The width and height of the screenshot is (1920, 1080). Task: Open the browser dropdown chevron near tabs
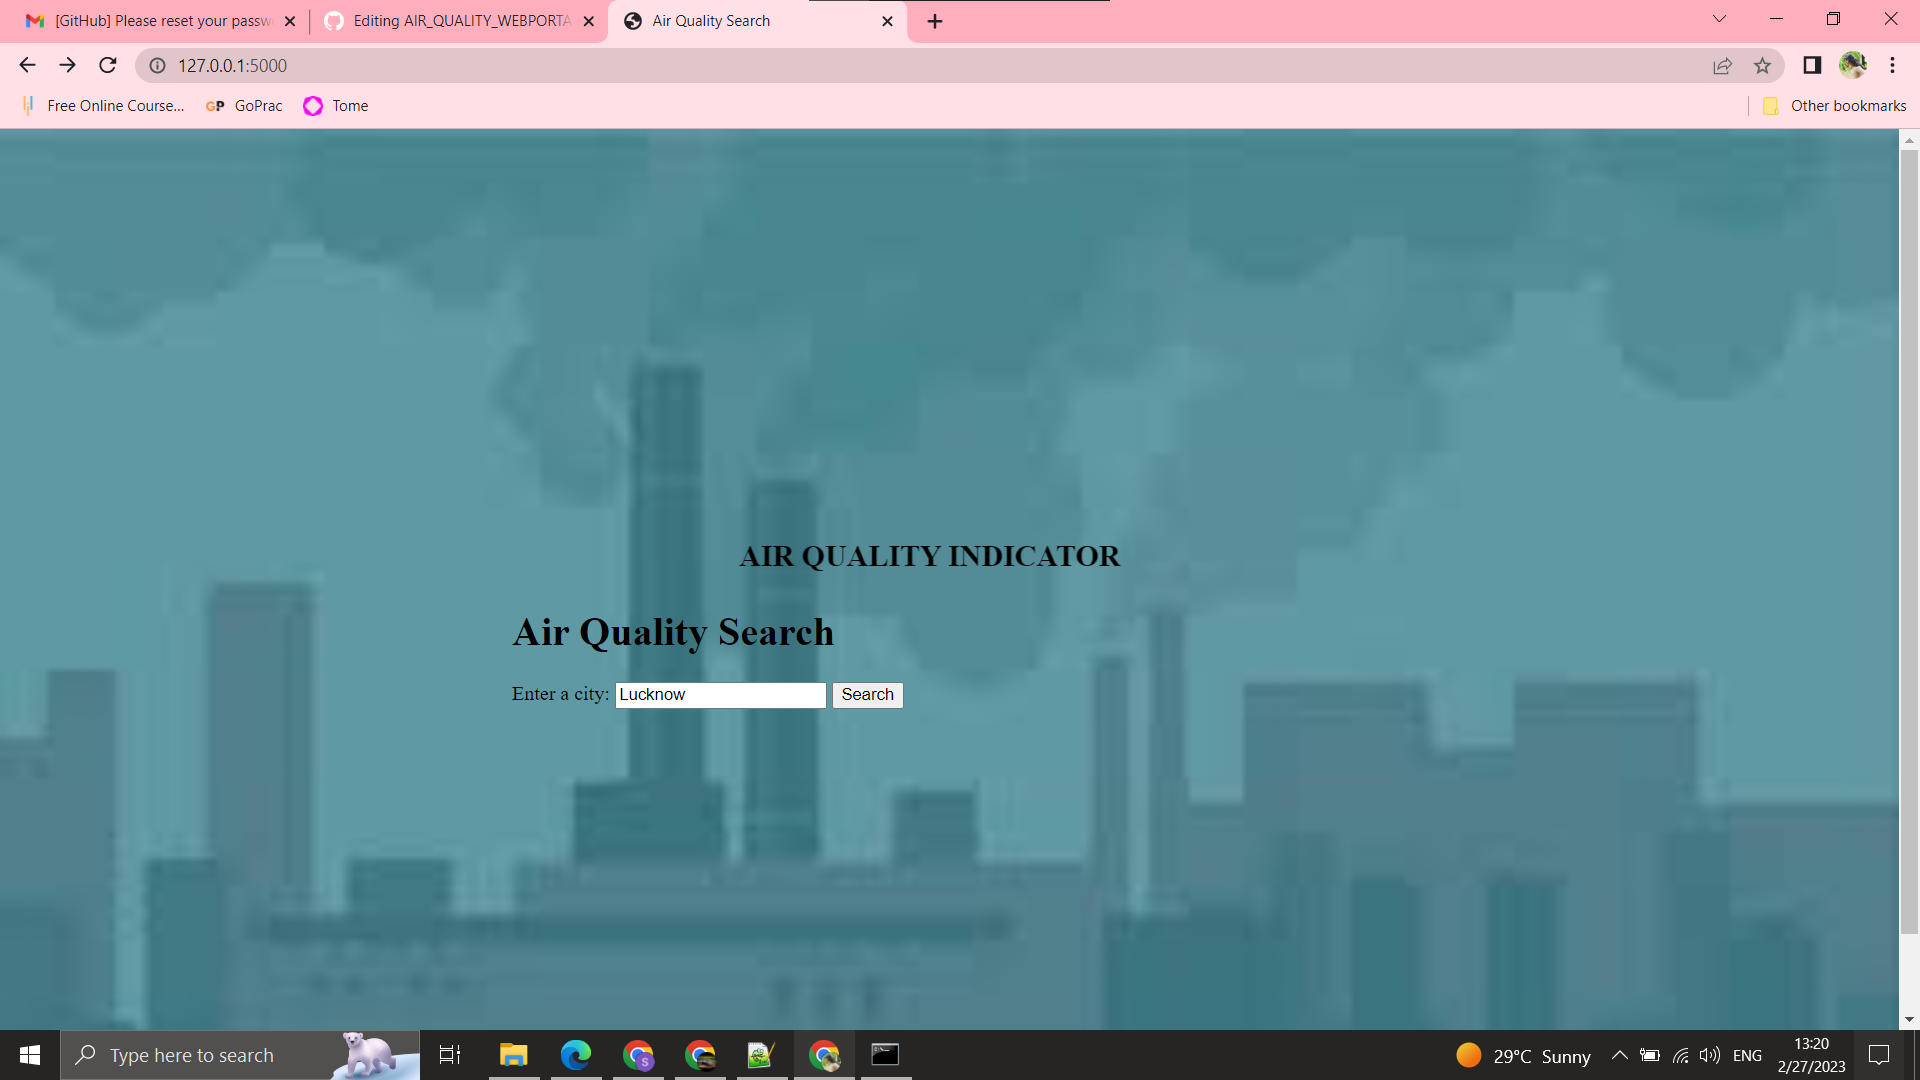(1718, 19)
